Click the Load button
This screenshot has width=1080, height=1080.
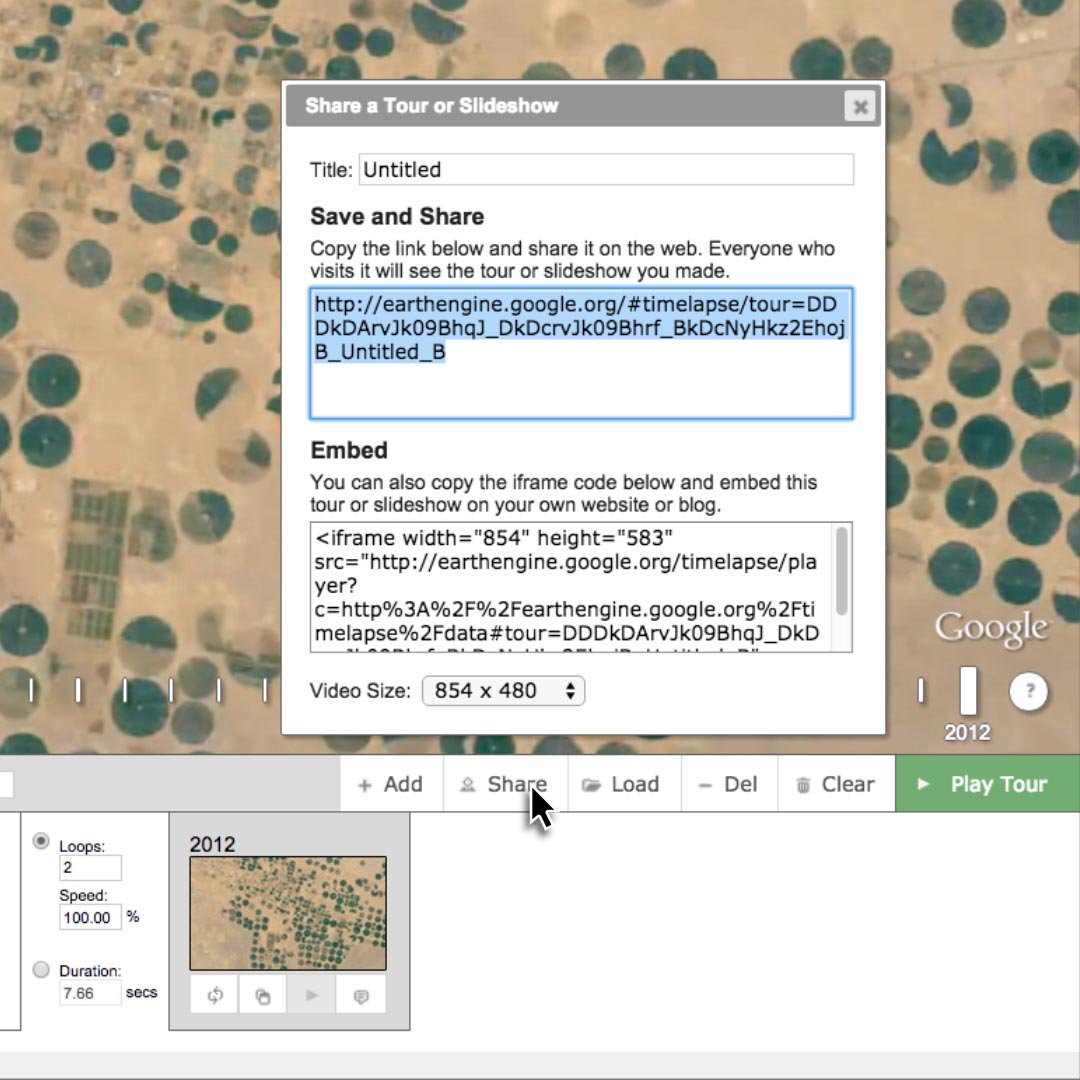[624, 784]
